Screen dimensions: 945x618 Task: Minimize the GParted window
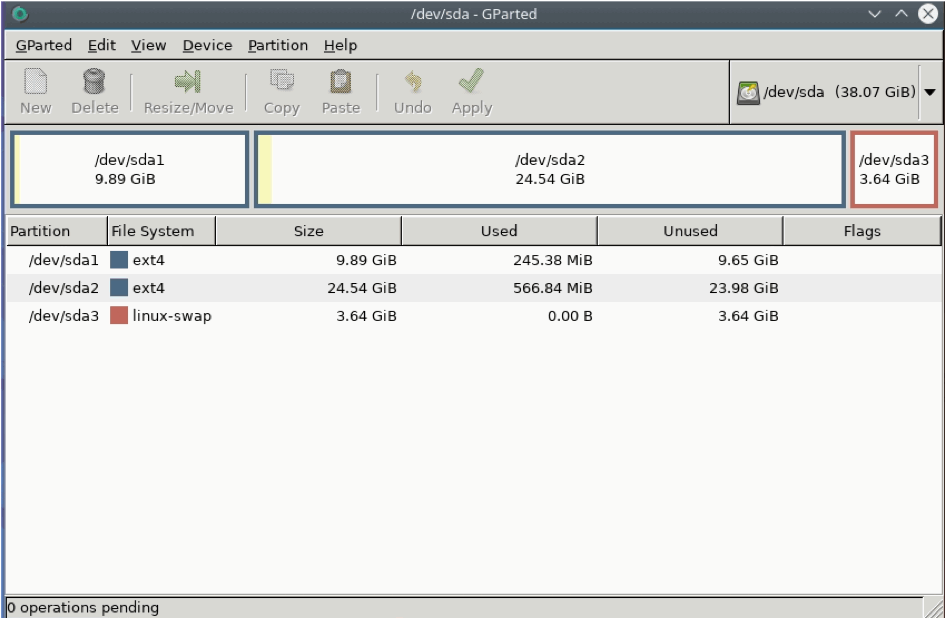(x=874, y=13)
